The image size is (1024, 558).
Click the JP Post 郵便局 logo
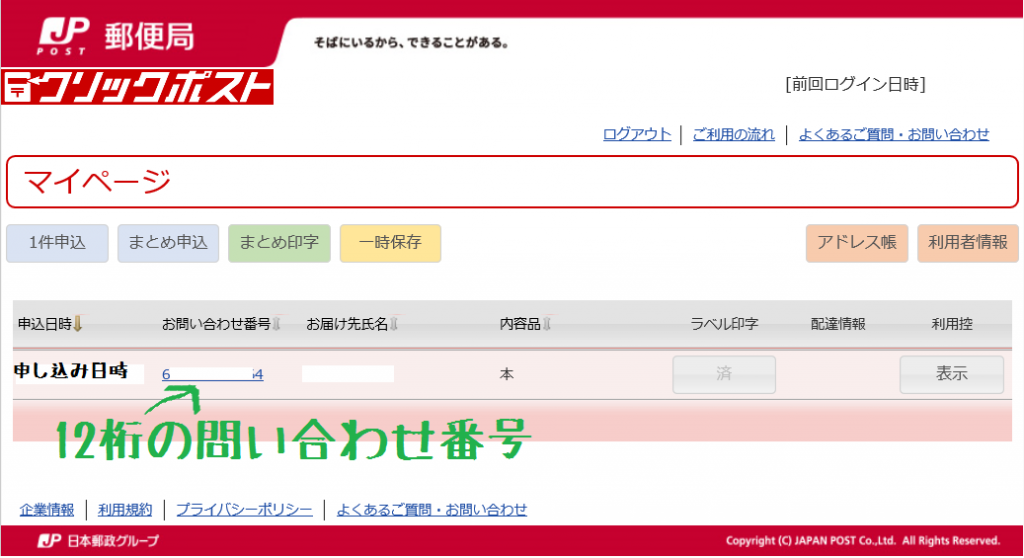(x=115, y=35)
